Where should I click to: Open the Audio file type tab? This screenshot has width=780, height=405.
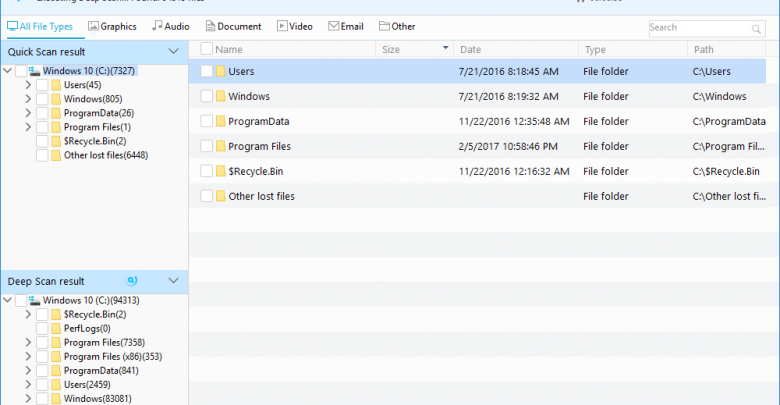tap(171, 26)
